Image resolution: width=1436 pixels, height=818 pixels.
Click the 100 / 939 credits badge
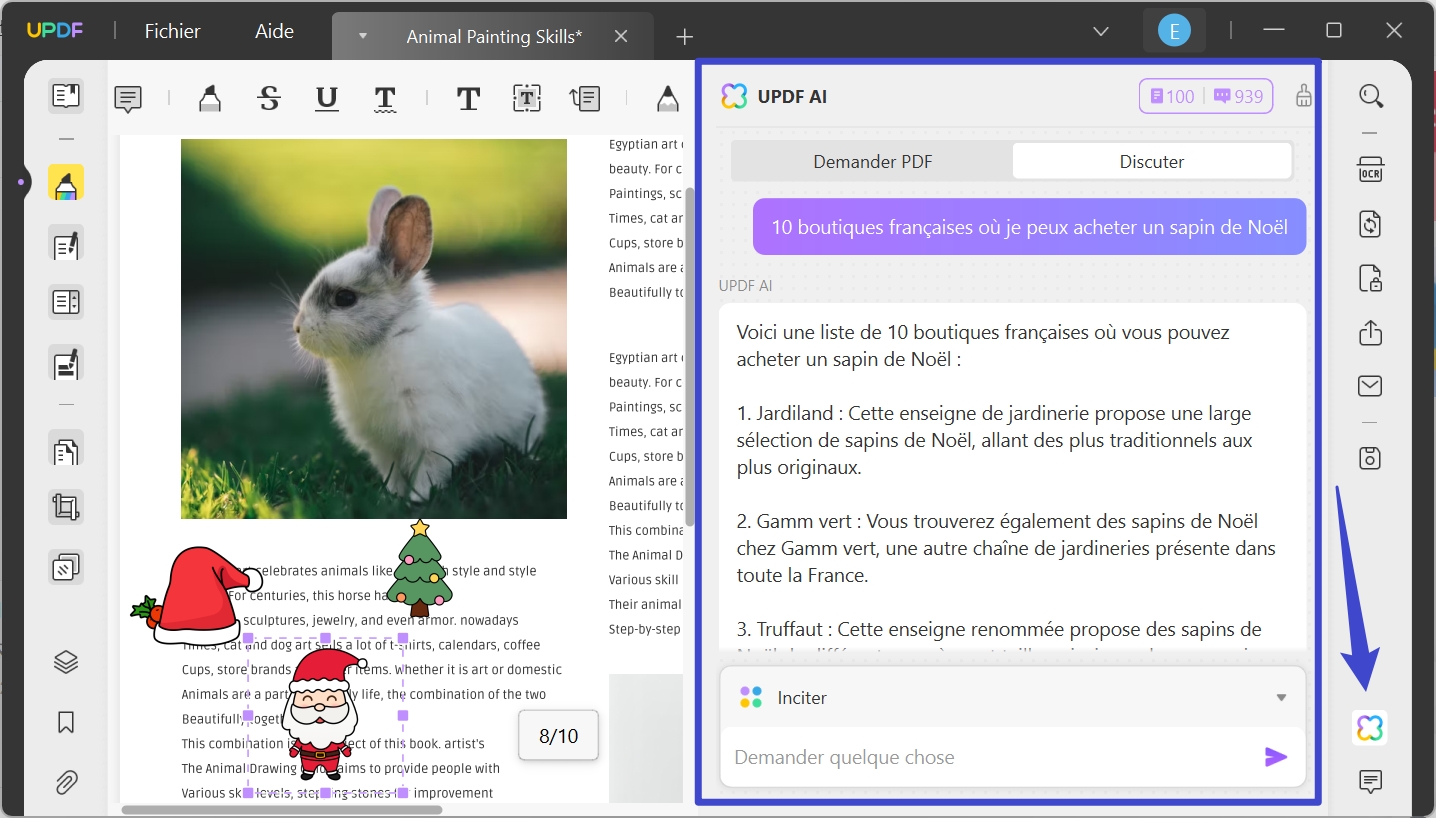[x=1206, y=96]
